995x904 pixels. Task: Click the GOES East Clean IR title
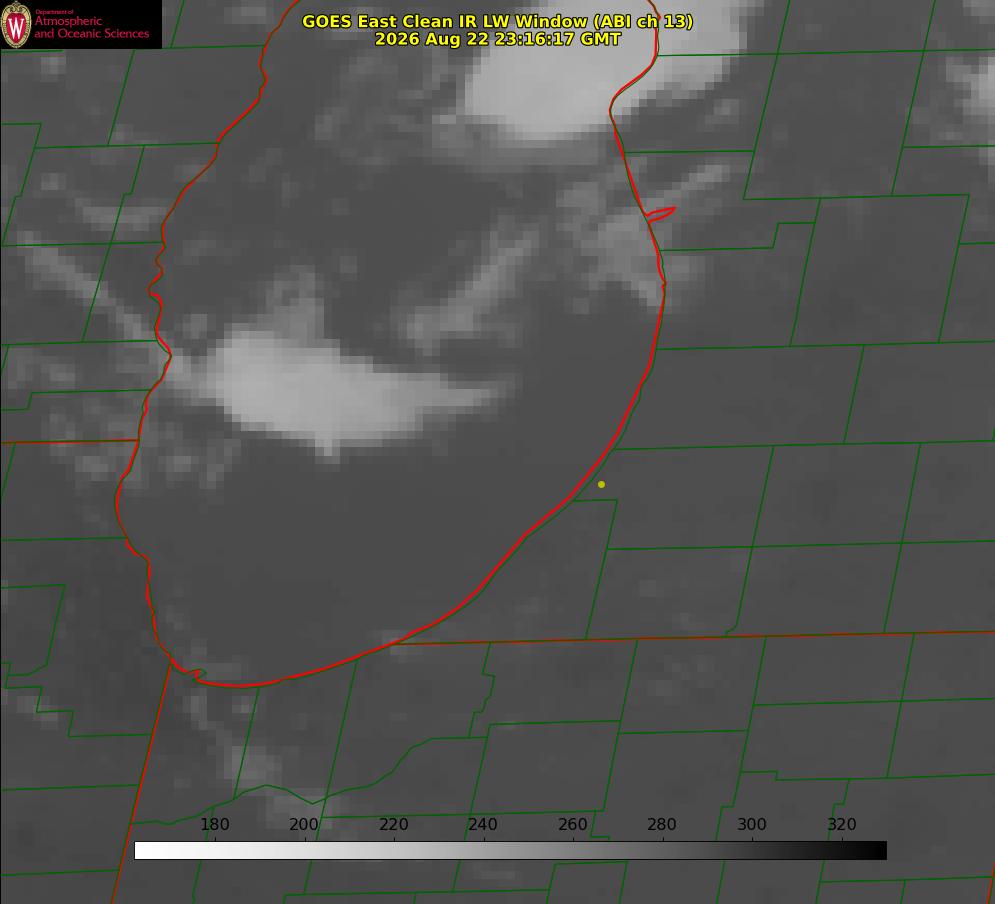(498, 21)
